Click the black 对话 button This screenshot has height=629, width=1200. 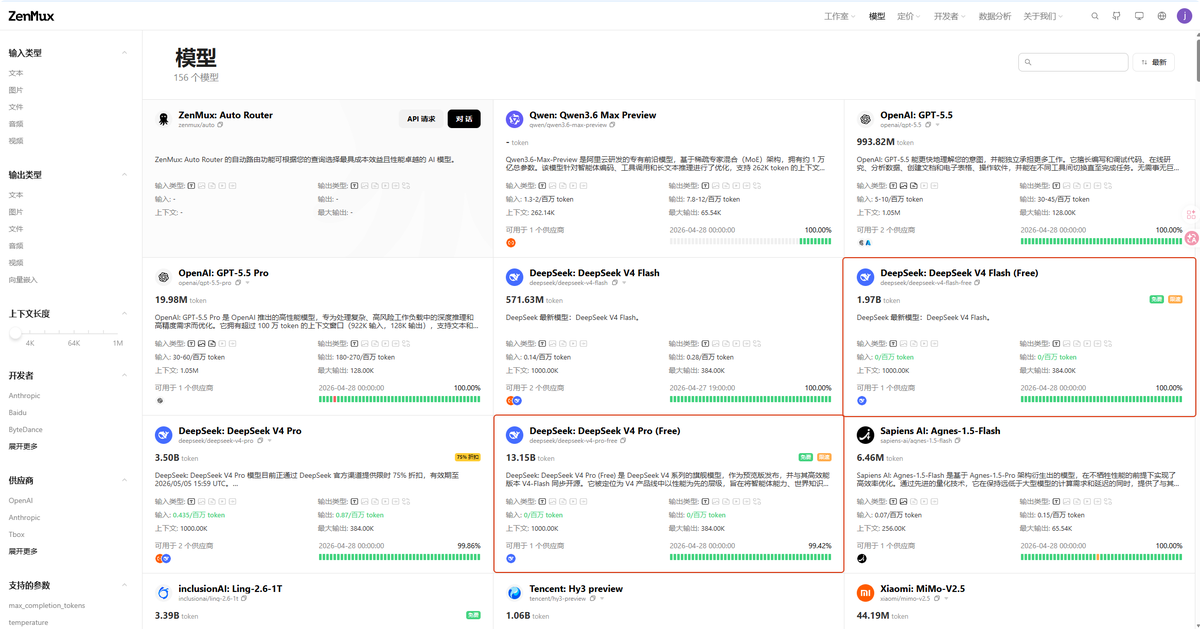coord(464,119)
